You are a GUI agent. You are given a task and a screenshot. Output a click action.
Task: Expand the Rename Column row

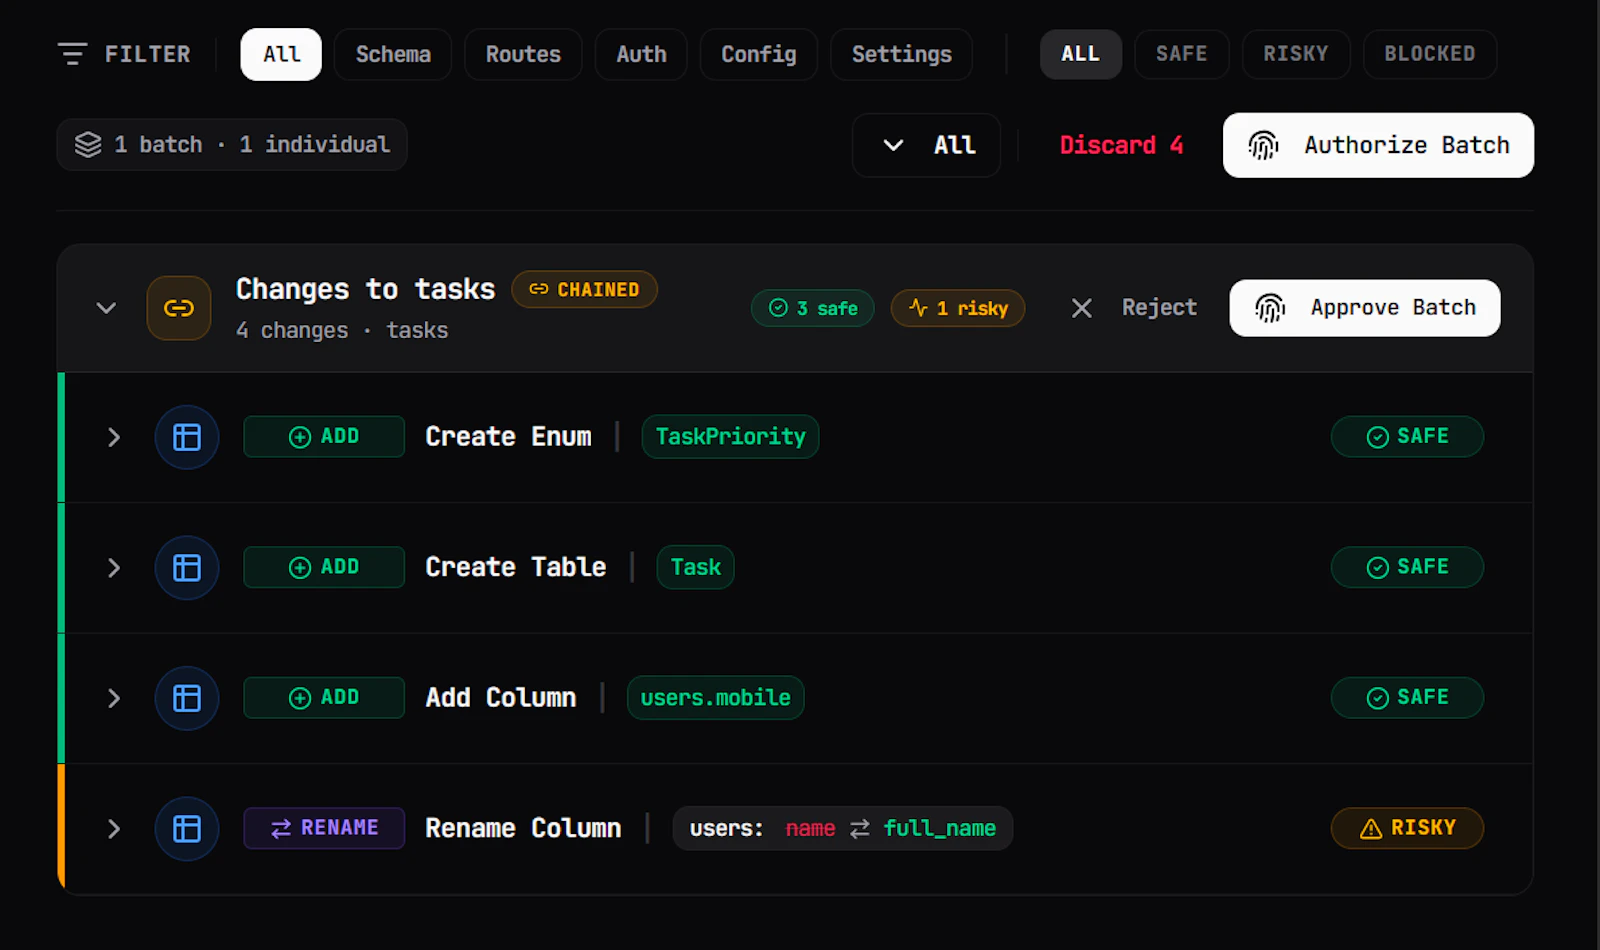tap(114, 829)
